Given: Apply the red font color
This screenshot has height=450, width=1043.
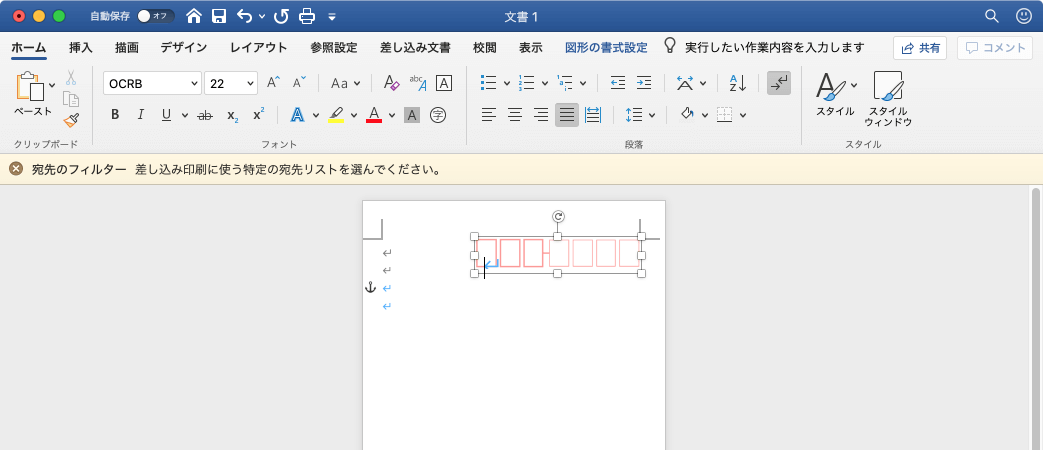Looking at the screenshot, I should (374, 115).
